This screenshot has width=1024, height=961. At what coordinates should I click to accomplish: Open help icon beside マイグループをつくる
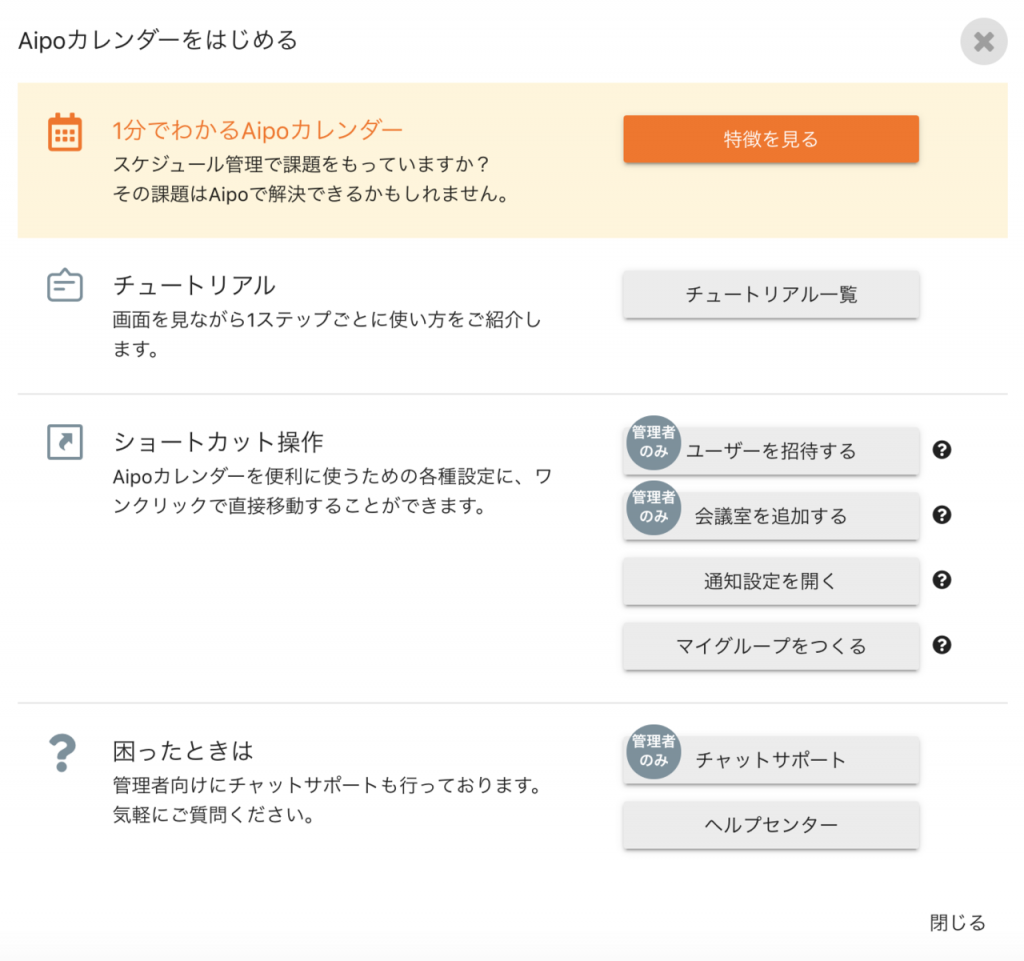coord(941,645)
